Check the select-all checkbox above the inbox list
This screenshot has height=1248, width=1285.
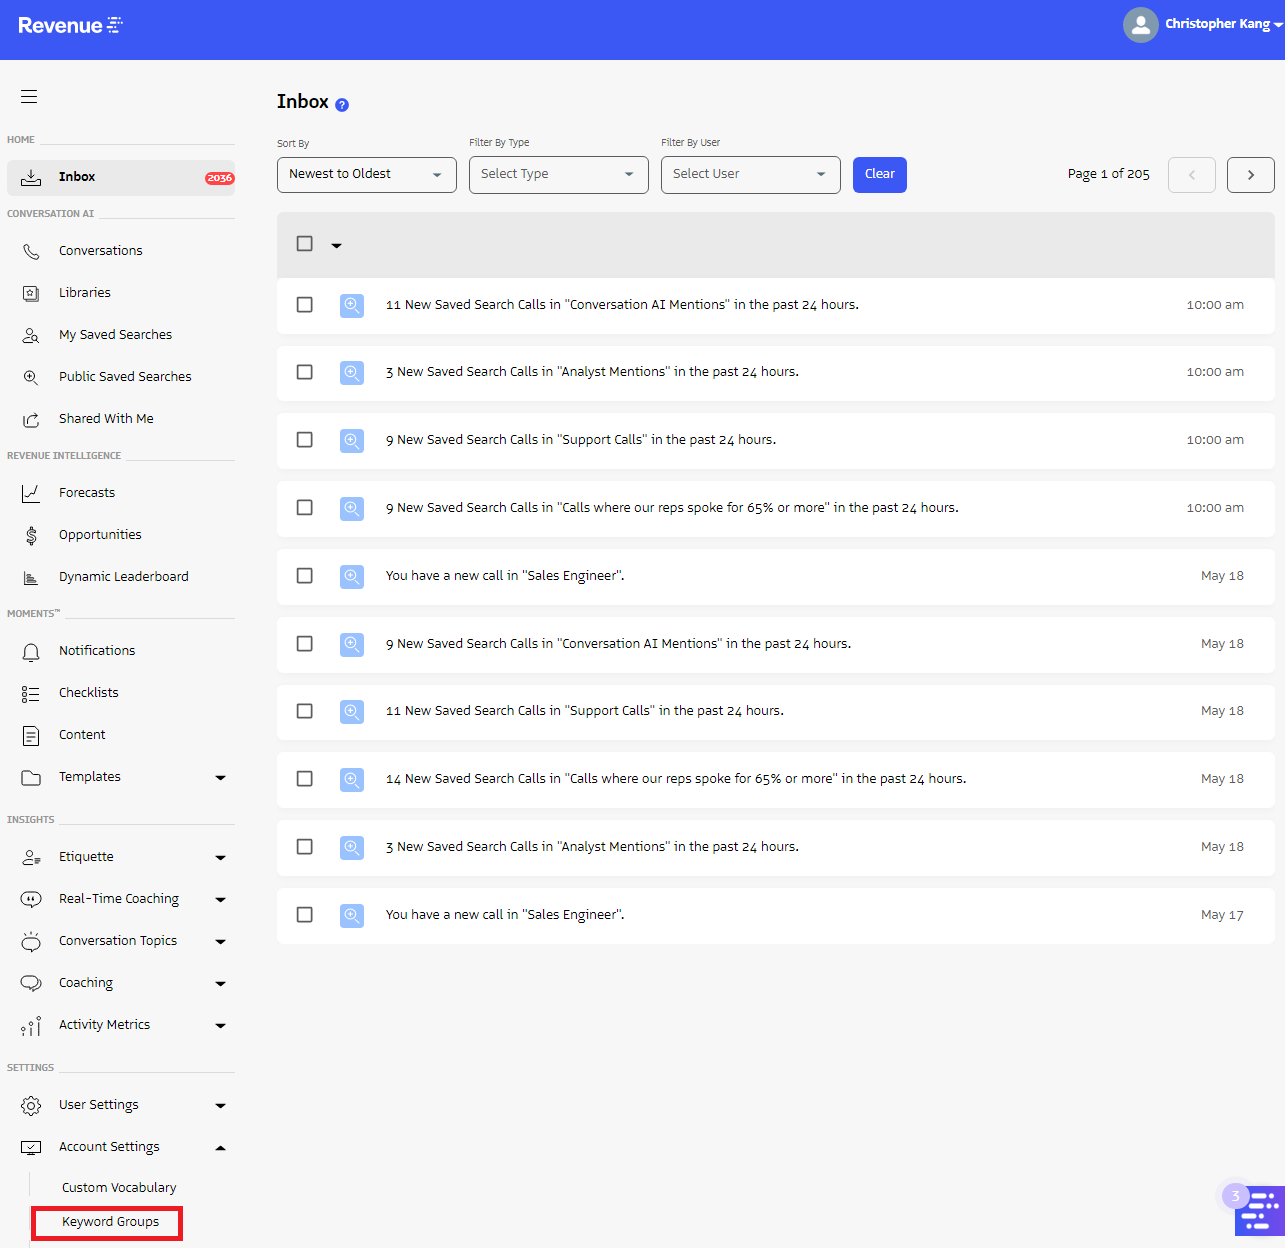(304, 242)
